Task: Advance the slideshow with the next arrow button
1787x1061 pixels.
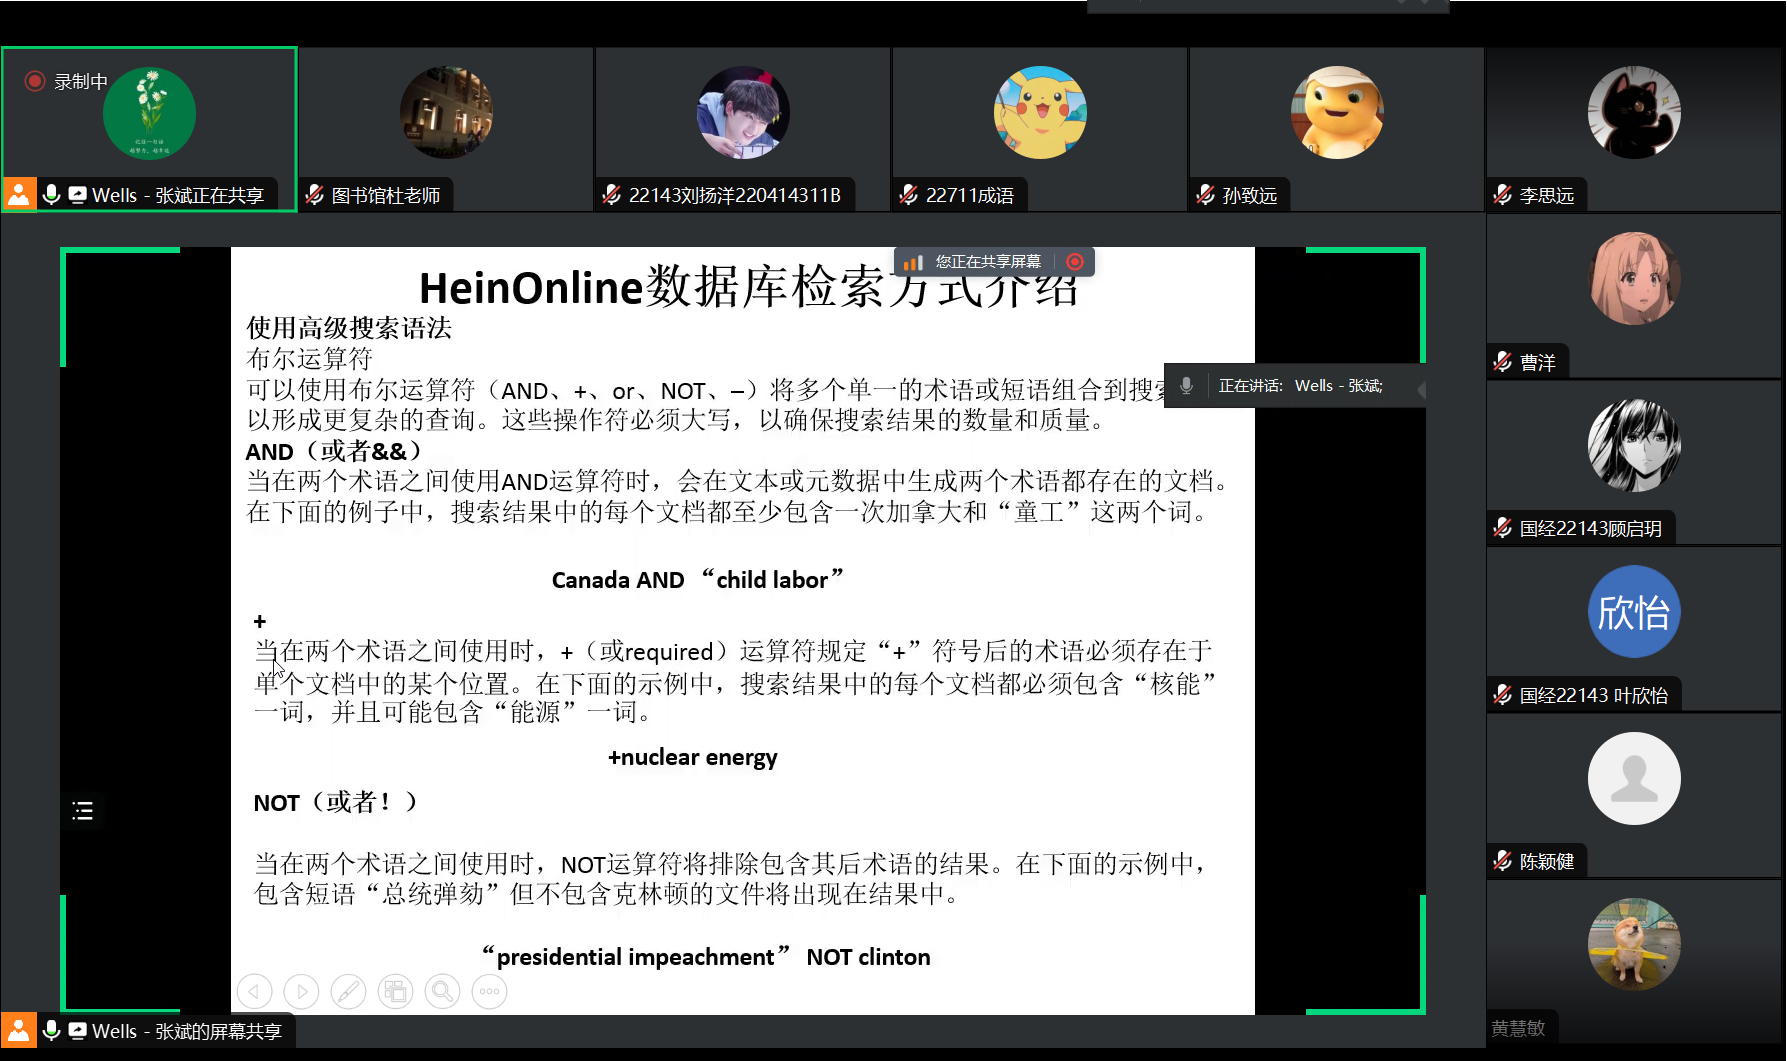Action: (x=301, y=992)
